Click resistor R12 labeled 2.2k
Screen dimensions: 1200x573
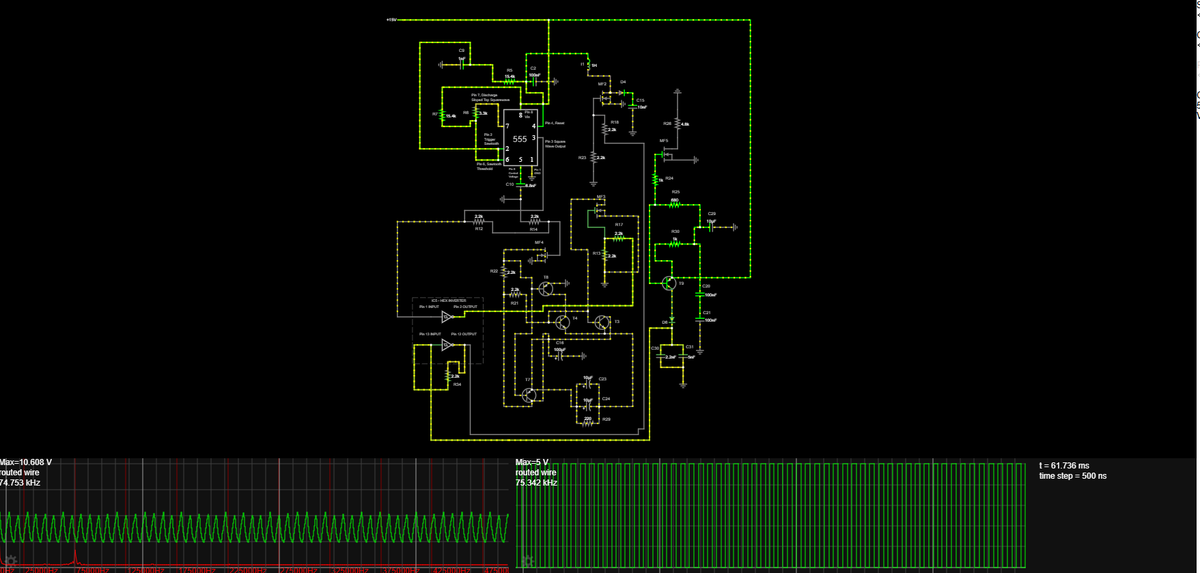[x=478, y=222]
